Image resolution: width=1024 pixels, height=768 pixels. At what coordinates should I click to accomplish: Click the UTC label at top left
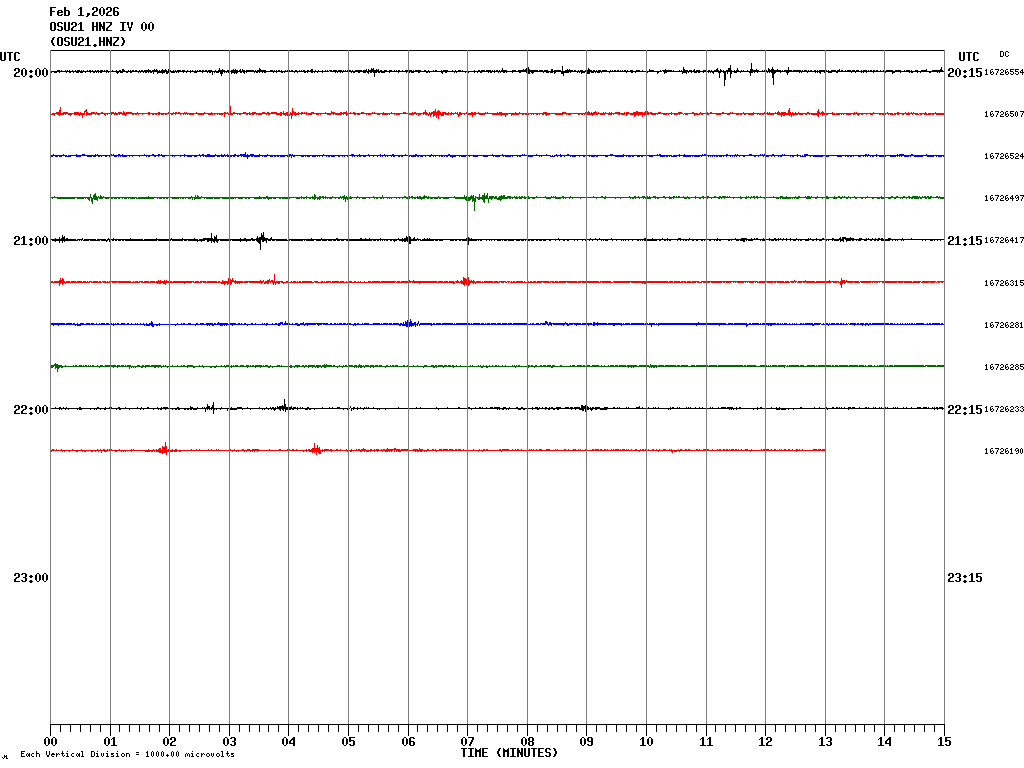coord(10,57)
